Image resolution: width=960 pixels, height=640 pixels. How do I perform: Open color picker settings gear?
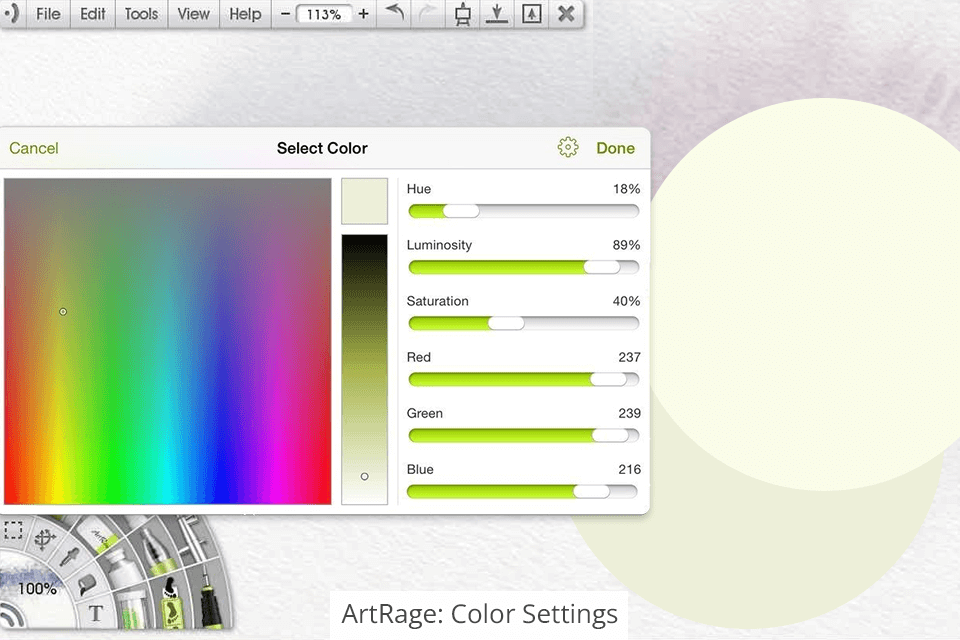(568, 148)
